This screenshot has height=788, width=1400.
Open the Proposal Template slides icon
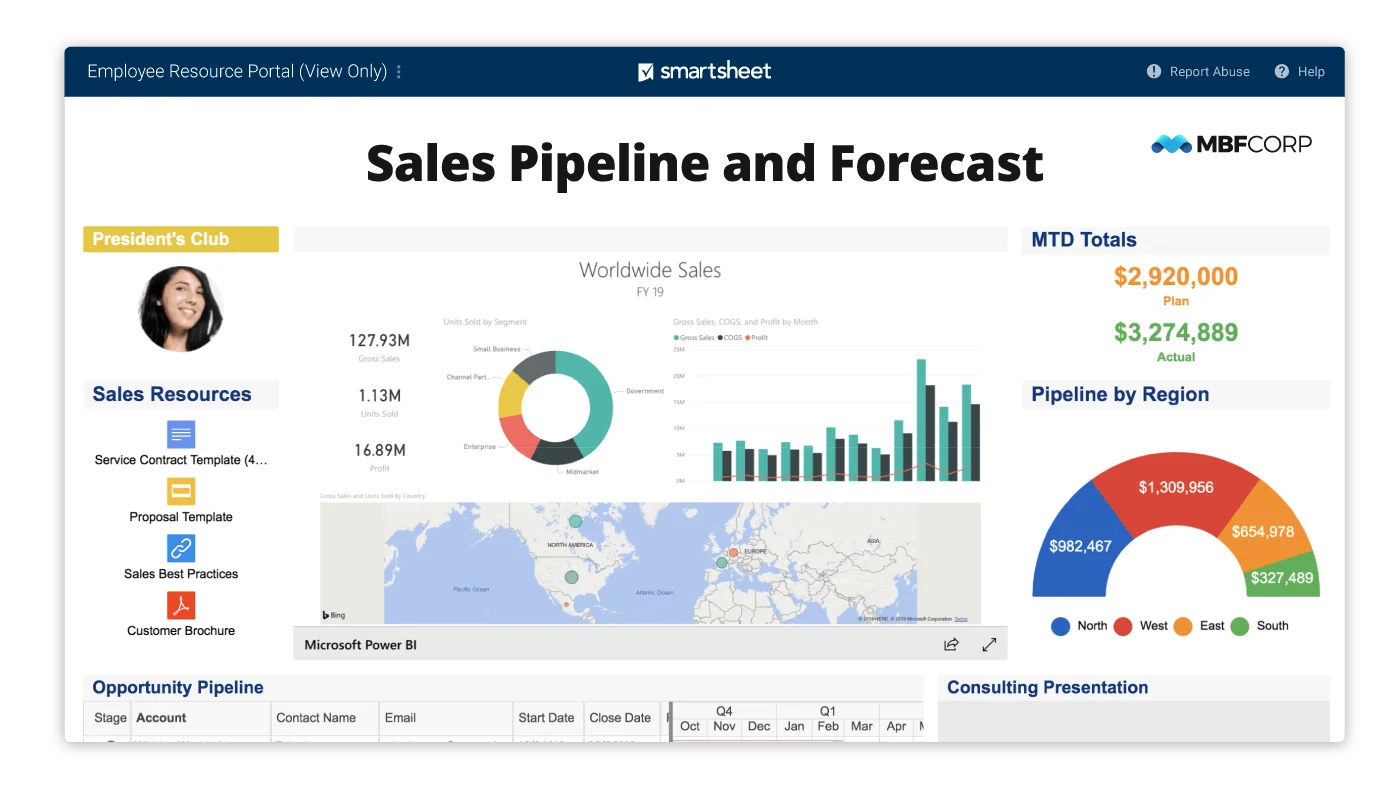(181, 491)
